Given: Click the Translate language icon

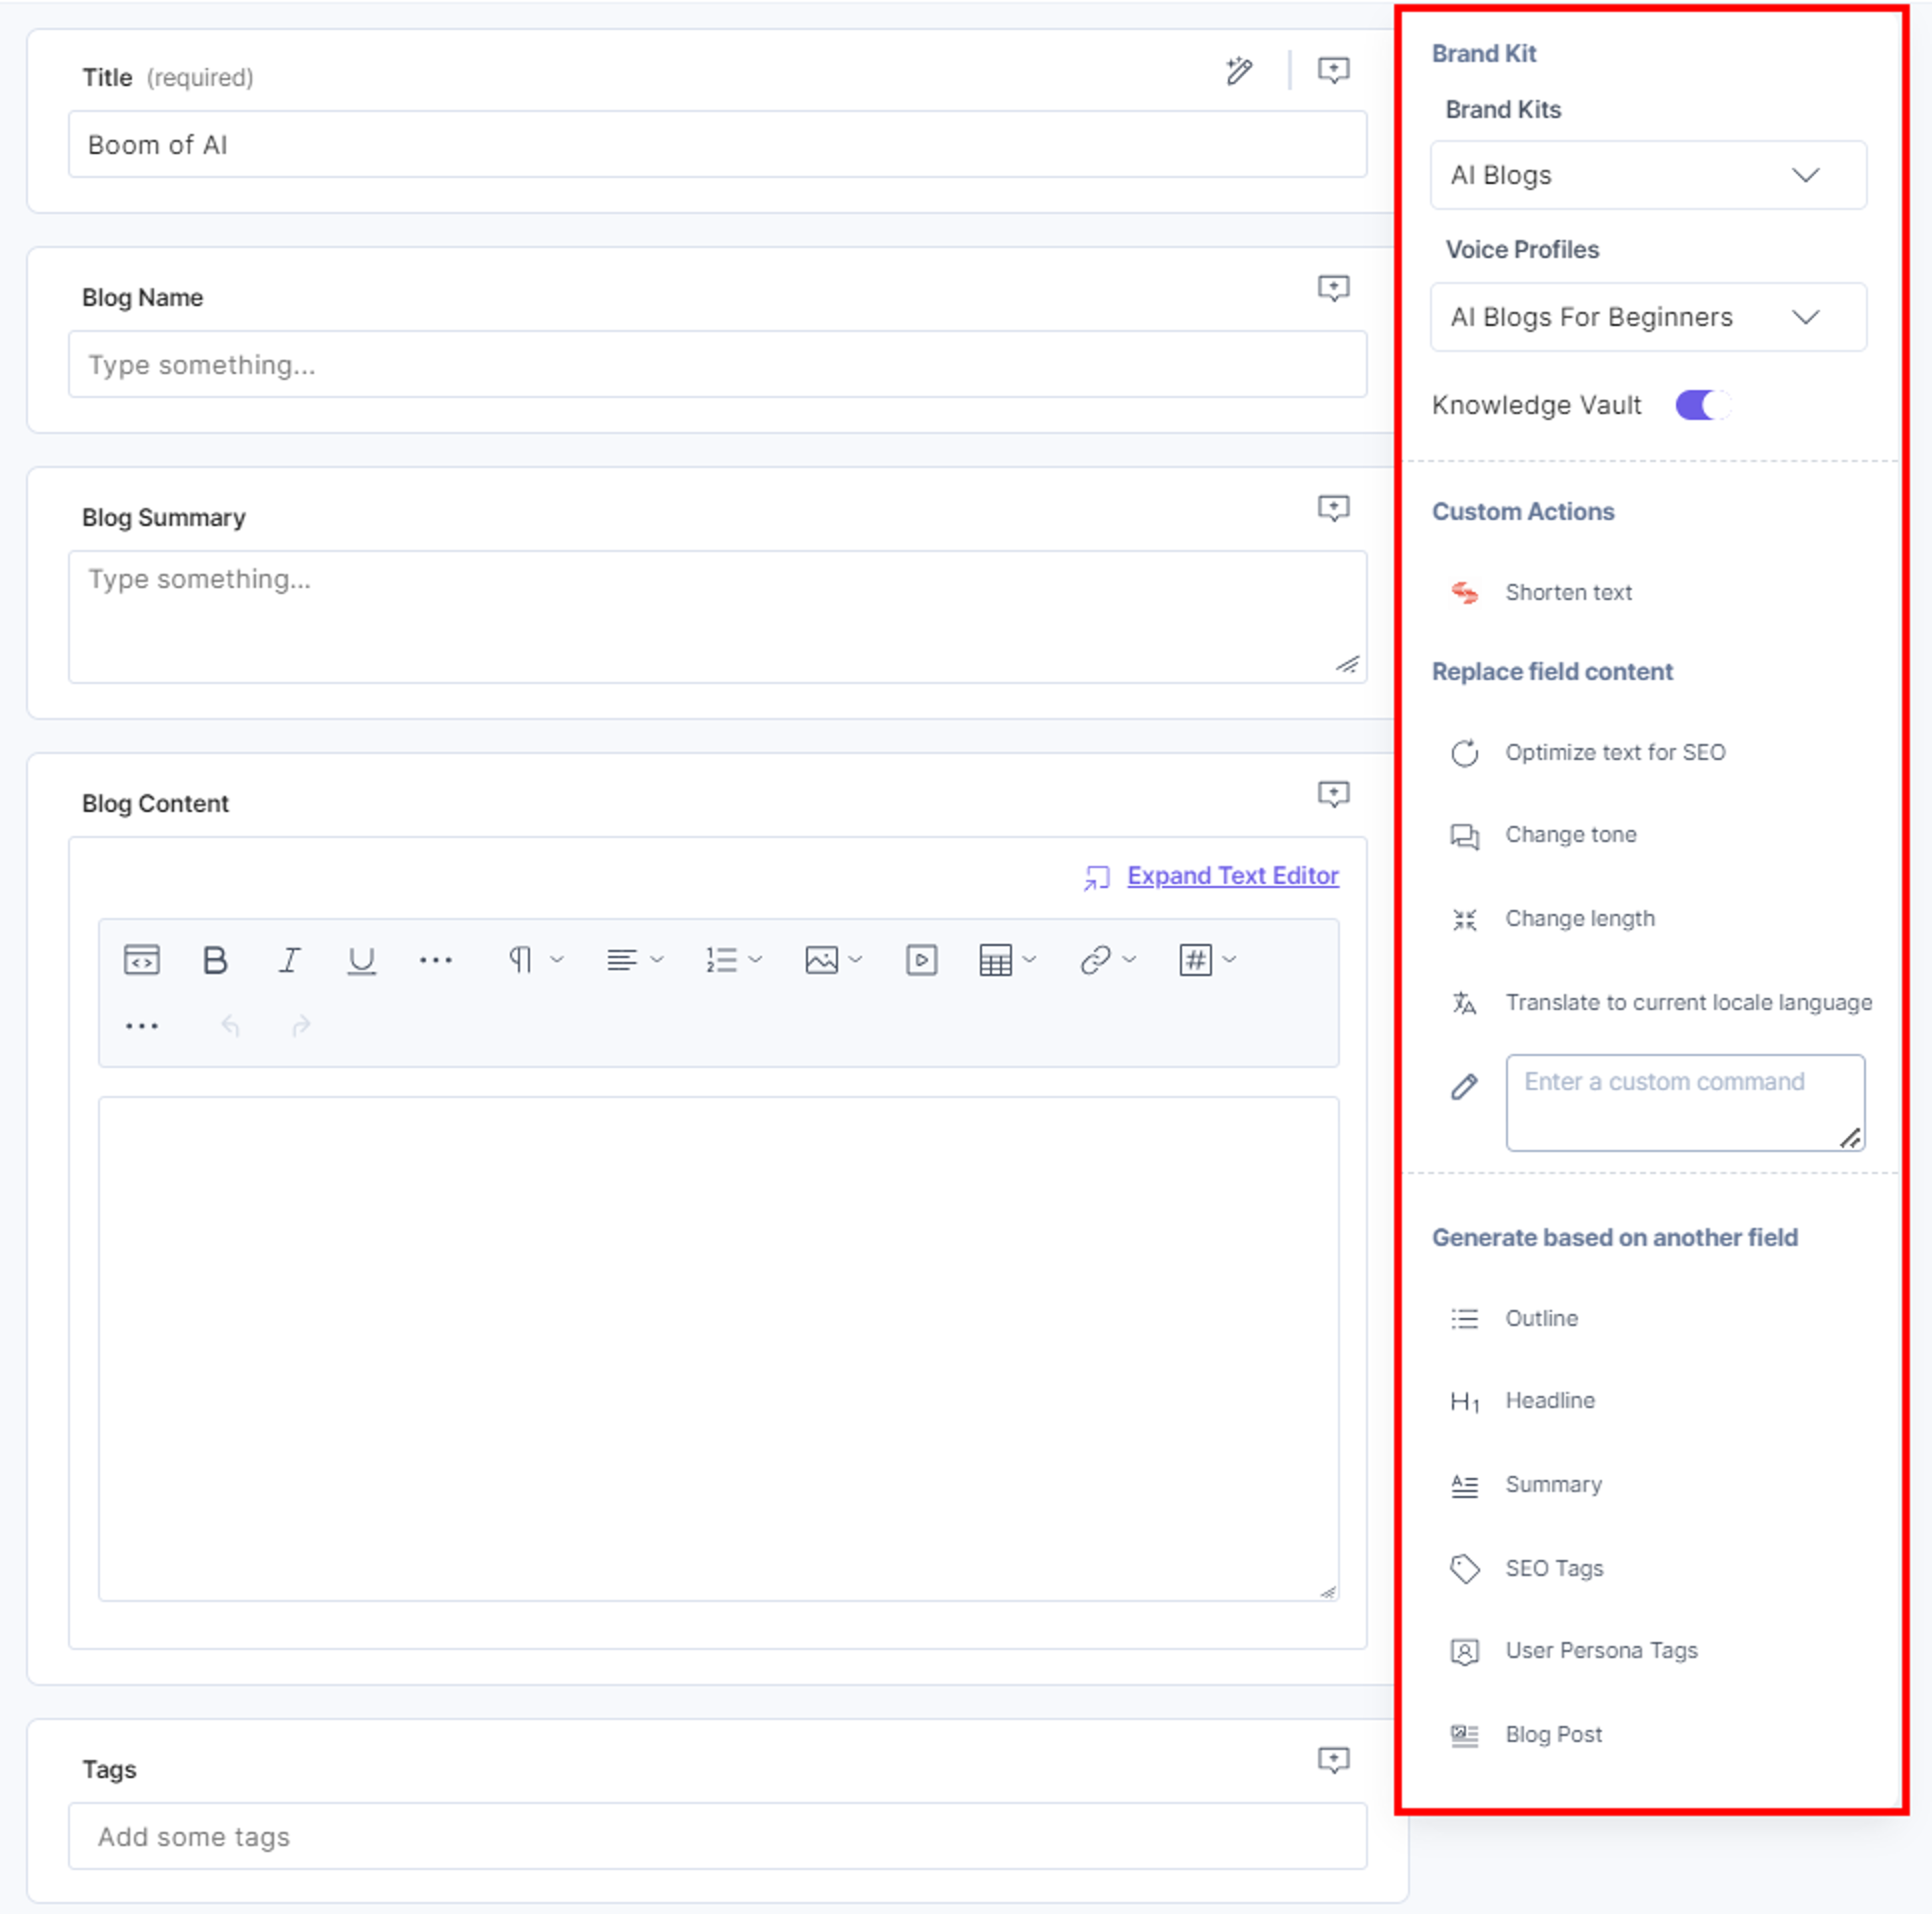Looking at the screenshot, I should 1464,1003.
